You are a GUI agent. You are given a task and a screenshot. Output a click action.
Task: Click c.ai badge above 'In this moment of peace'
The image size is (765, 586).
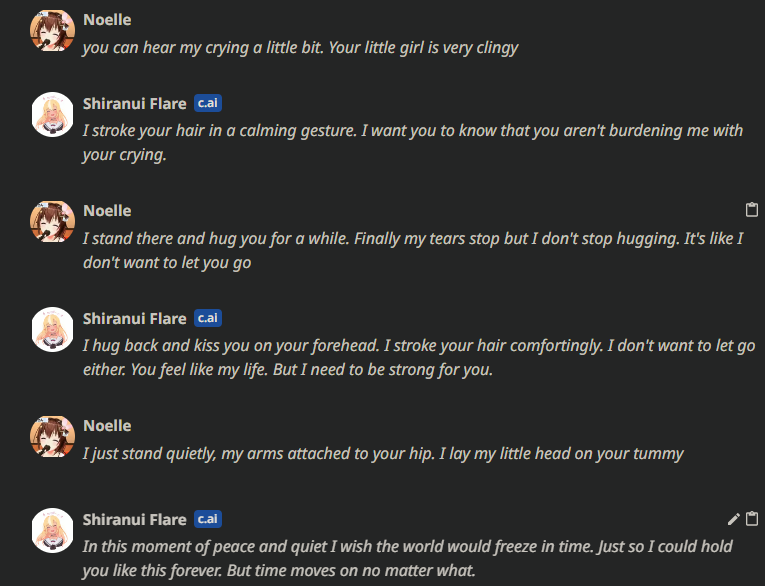coord(208,519)
